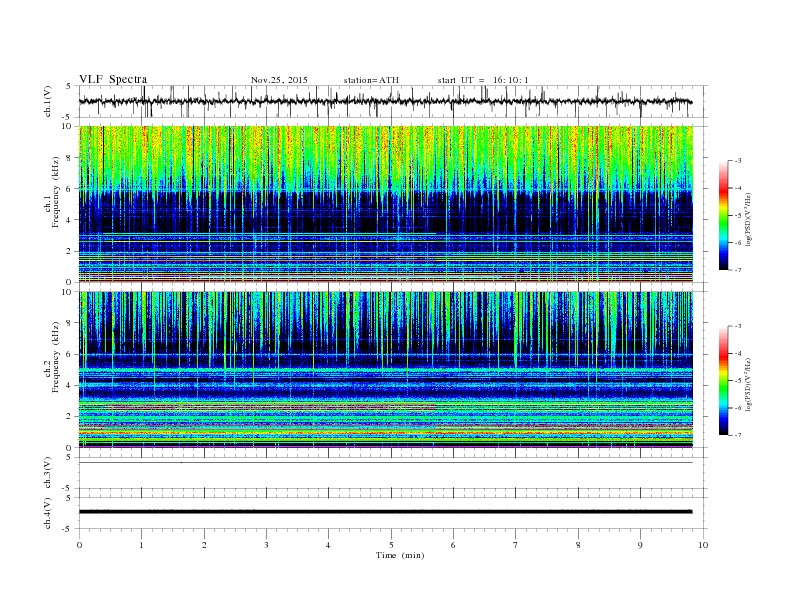This screenshot has height=612, width=792.
Task: Click the "-7" tick on ch.2 colorbar
Action: pyautogui.click(x=738, y=435)
